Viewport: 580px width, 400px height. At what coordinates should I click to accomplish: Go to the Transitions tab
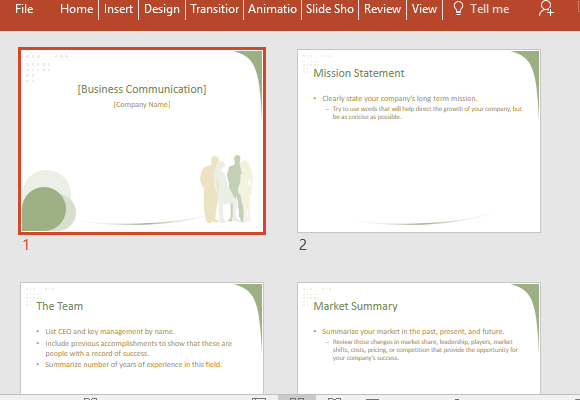(x=215, y=9)
